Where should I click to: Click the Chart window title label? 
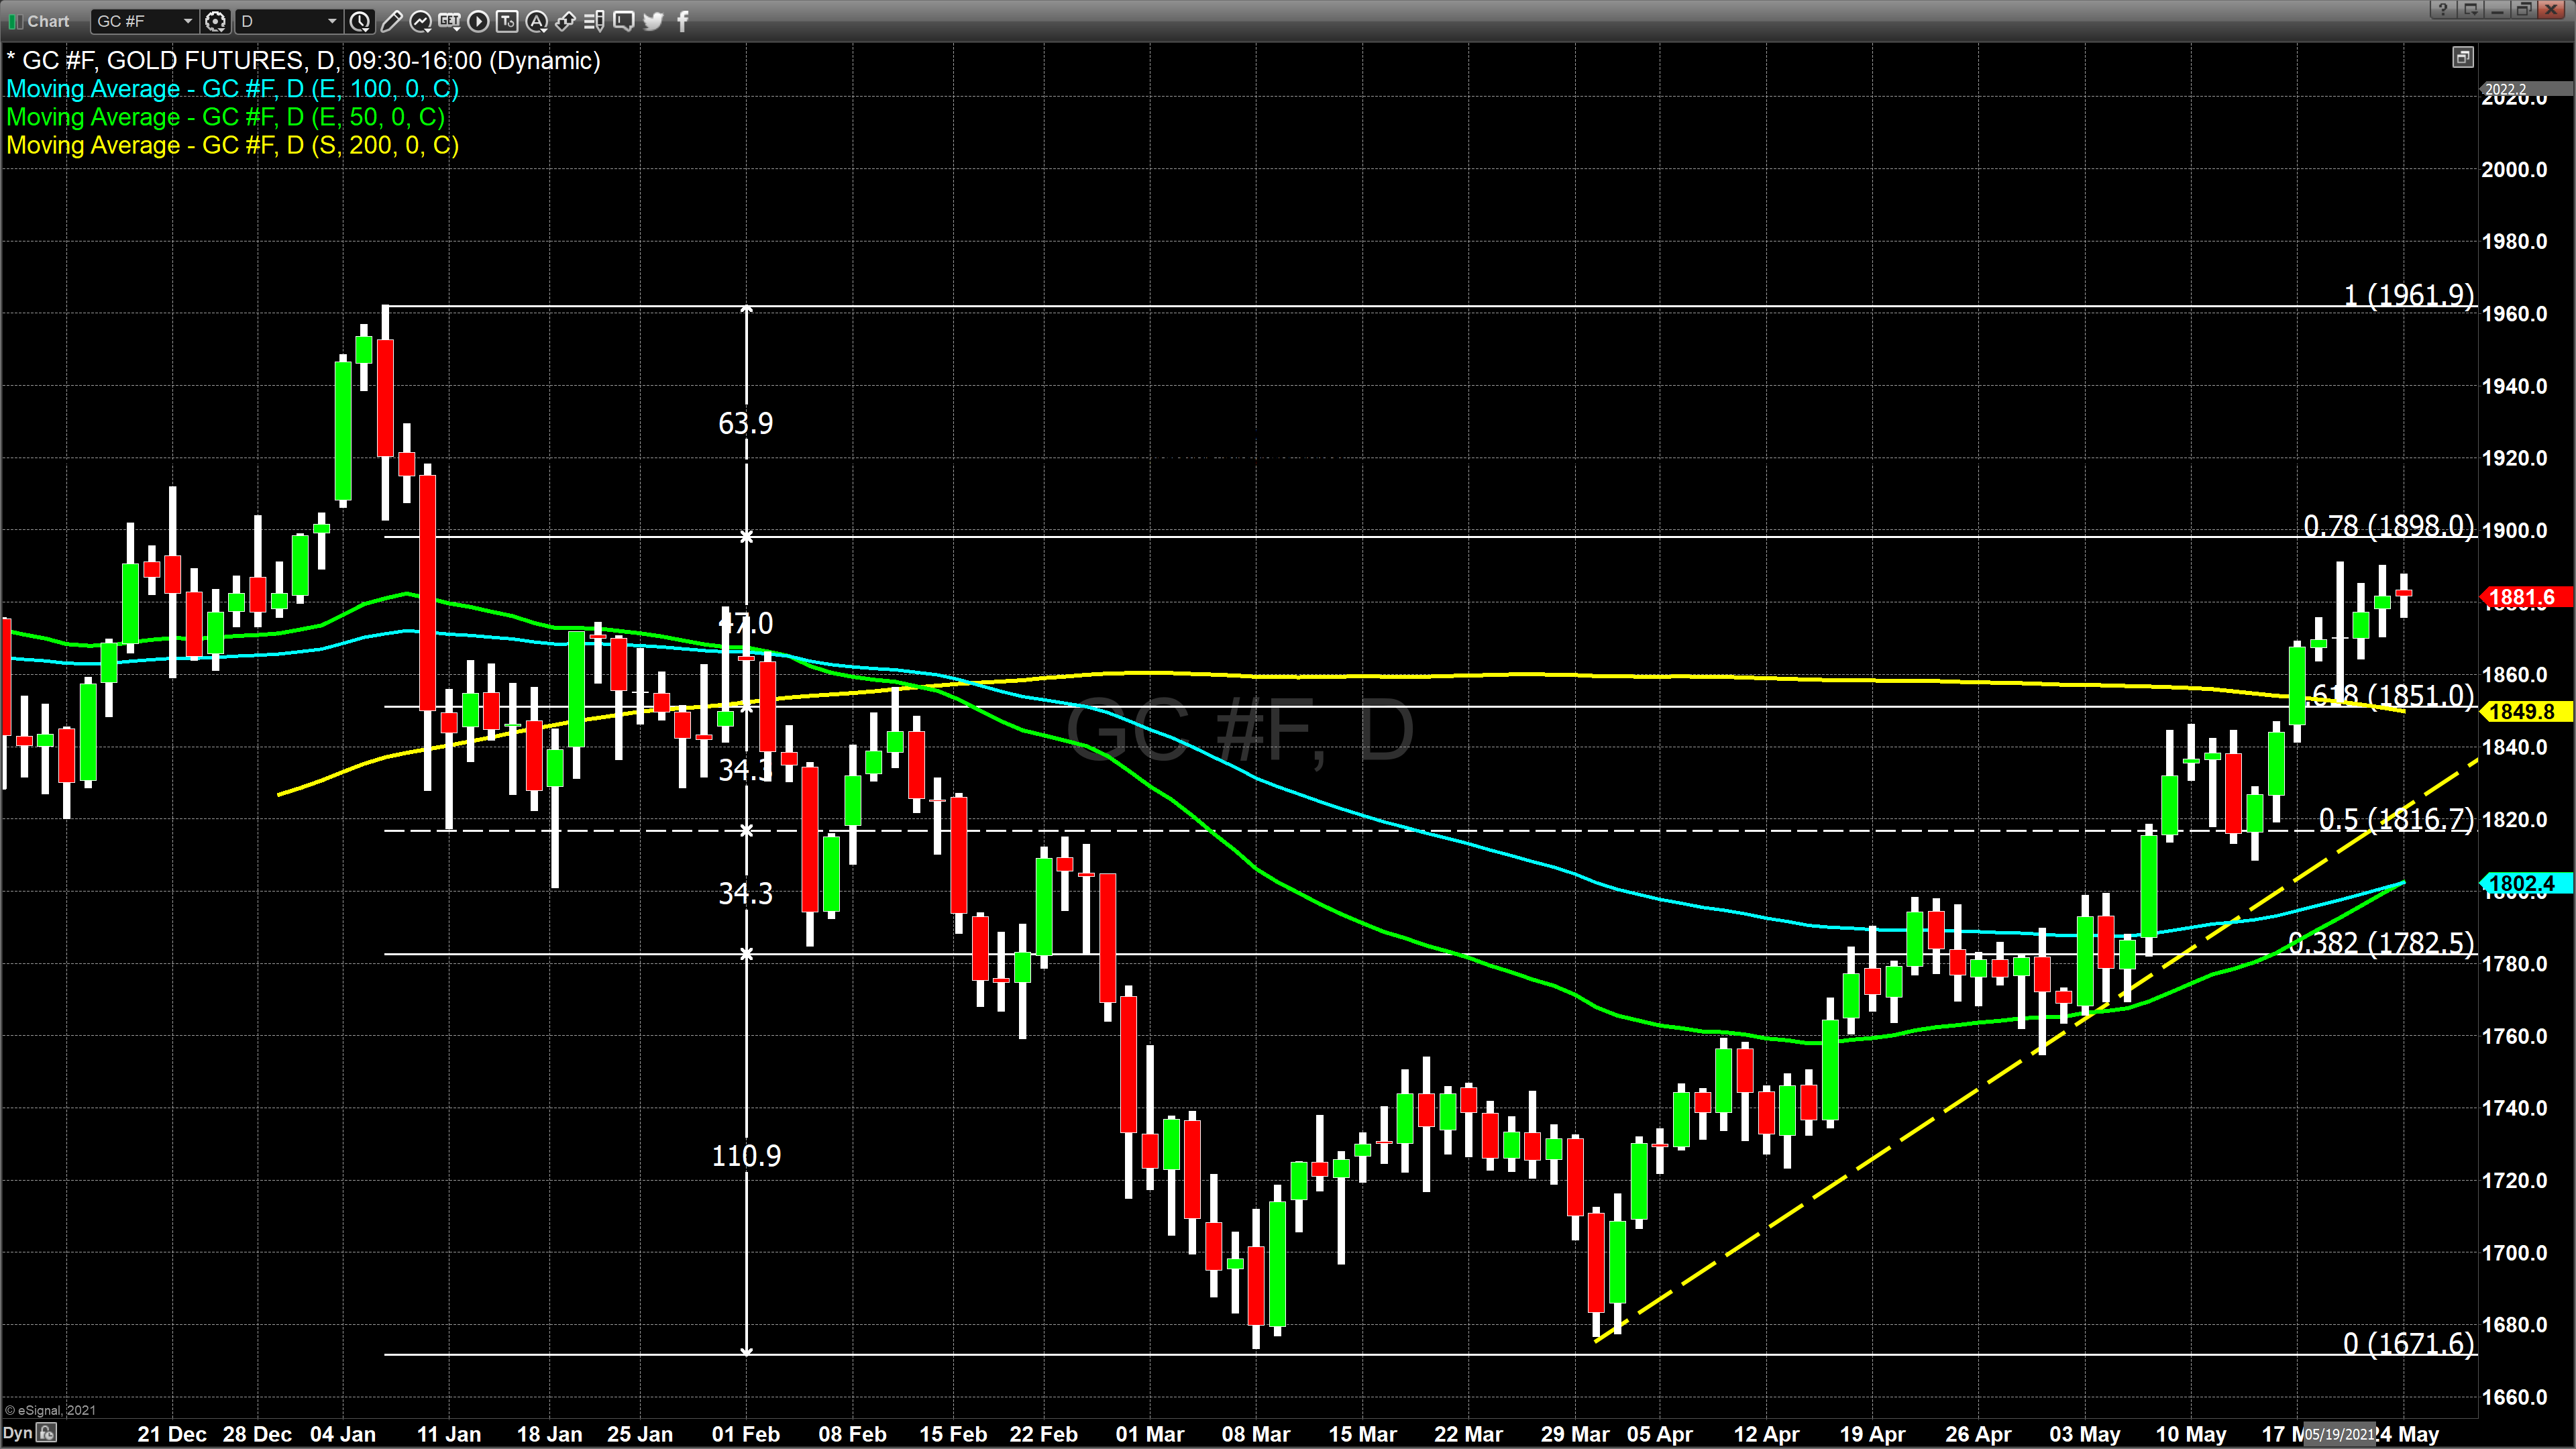[x=48, y=21]
